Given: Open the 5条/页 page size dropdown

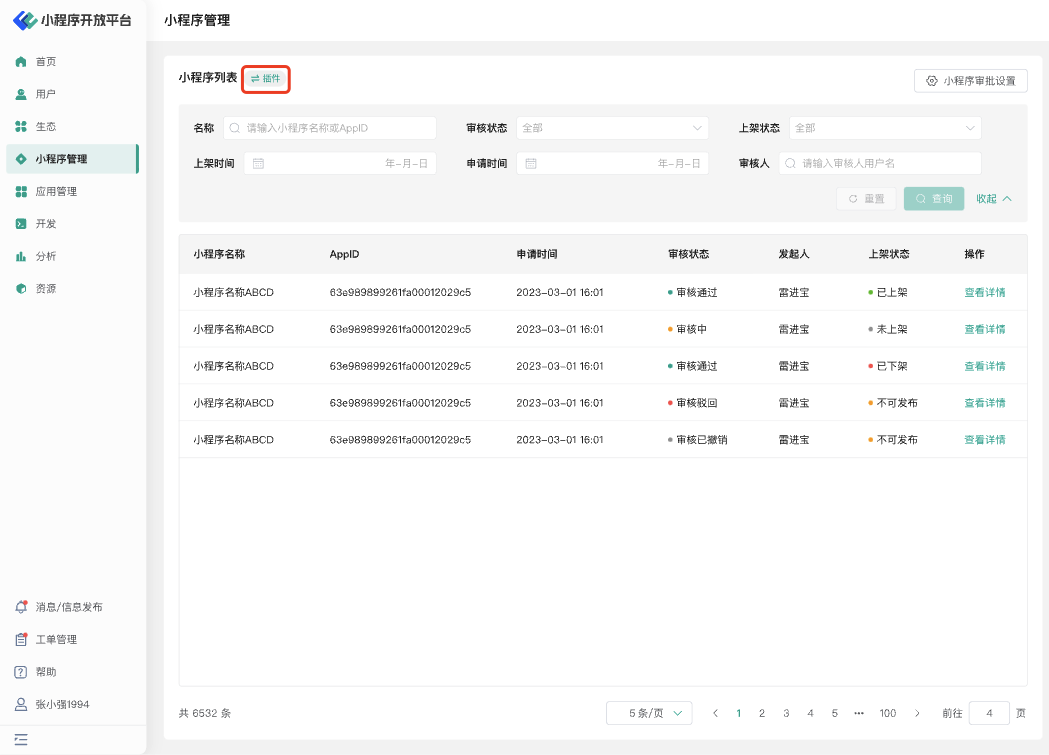Looking at the screenshot, I should click(649, 713).
